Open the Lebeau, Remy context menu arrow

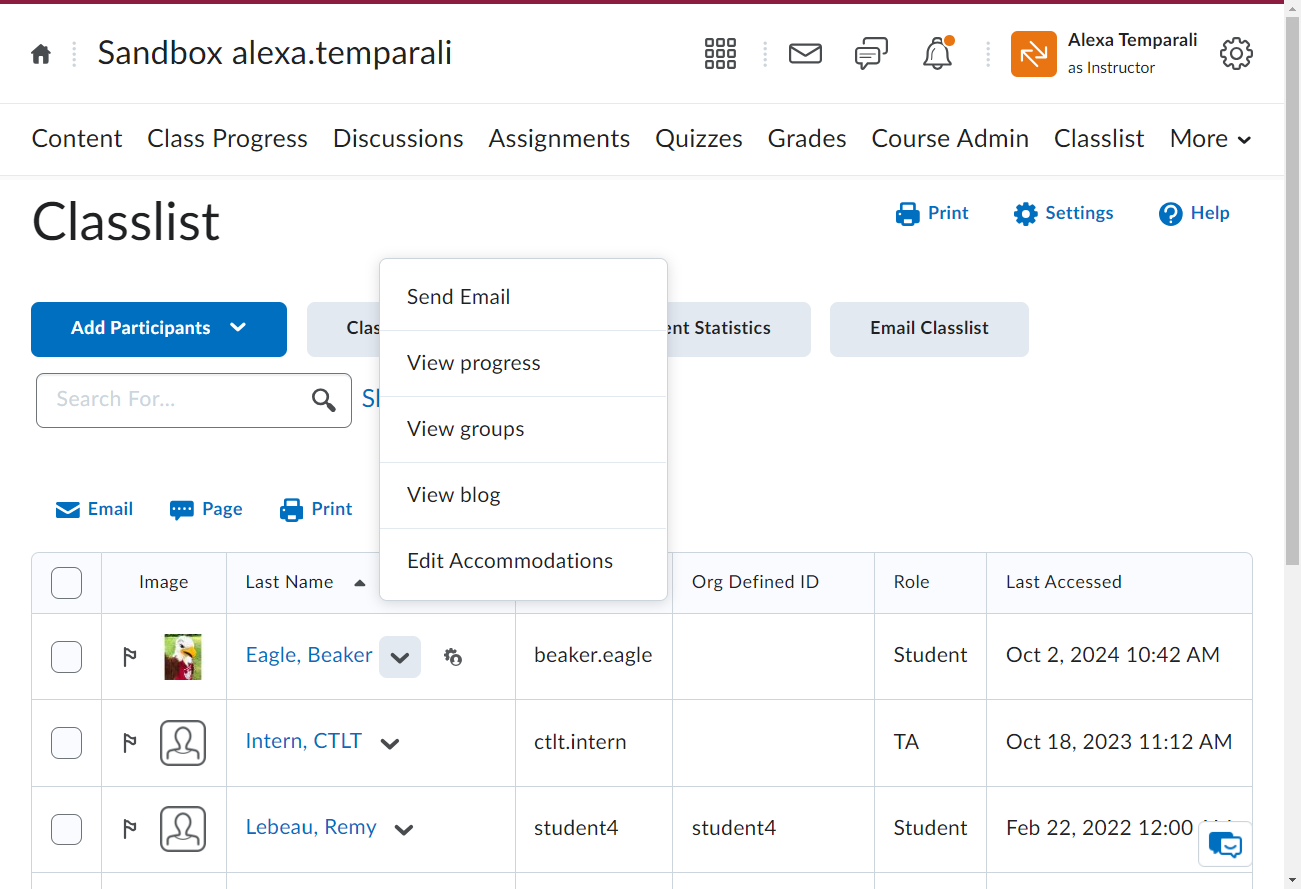pyautogui.click(x=404, y=829)
